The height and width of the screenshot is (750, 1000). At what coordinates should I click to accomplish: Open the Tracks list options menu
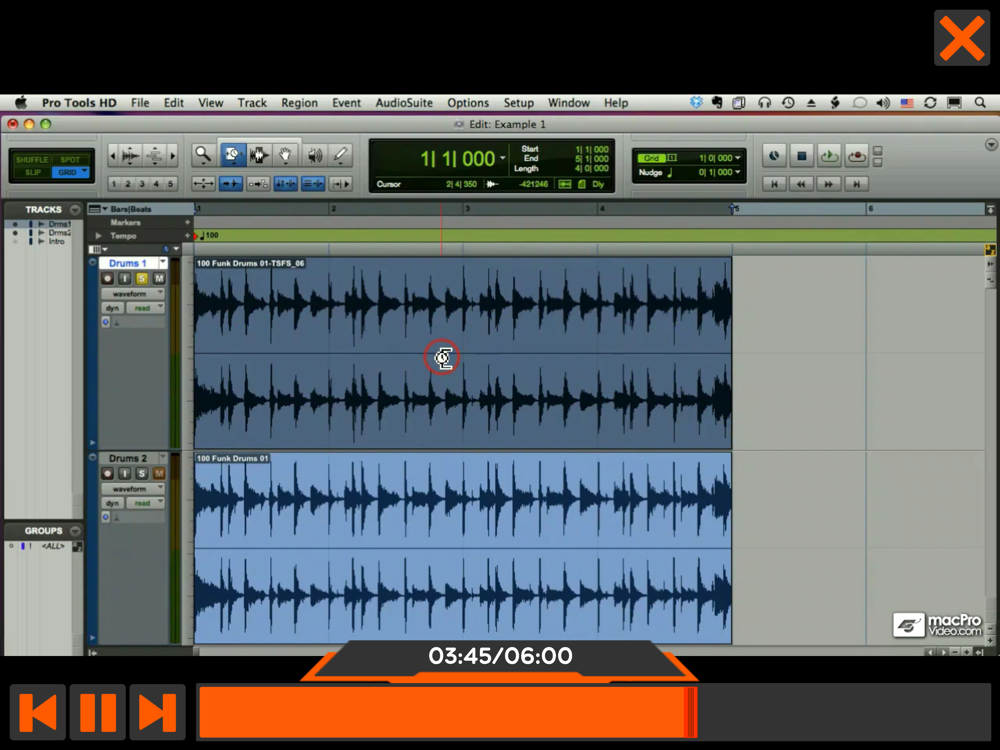point(75,210)
